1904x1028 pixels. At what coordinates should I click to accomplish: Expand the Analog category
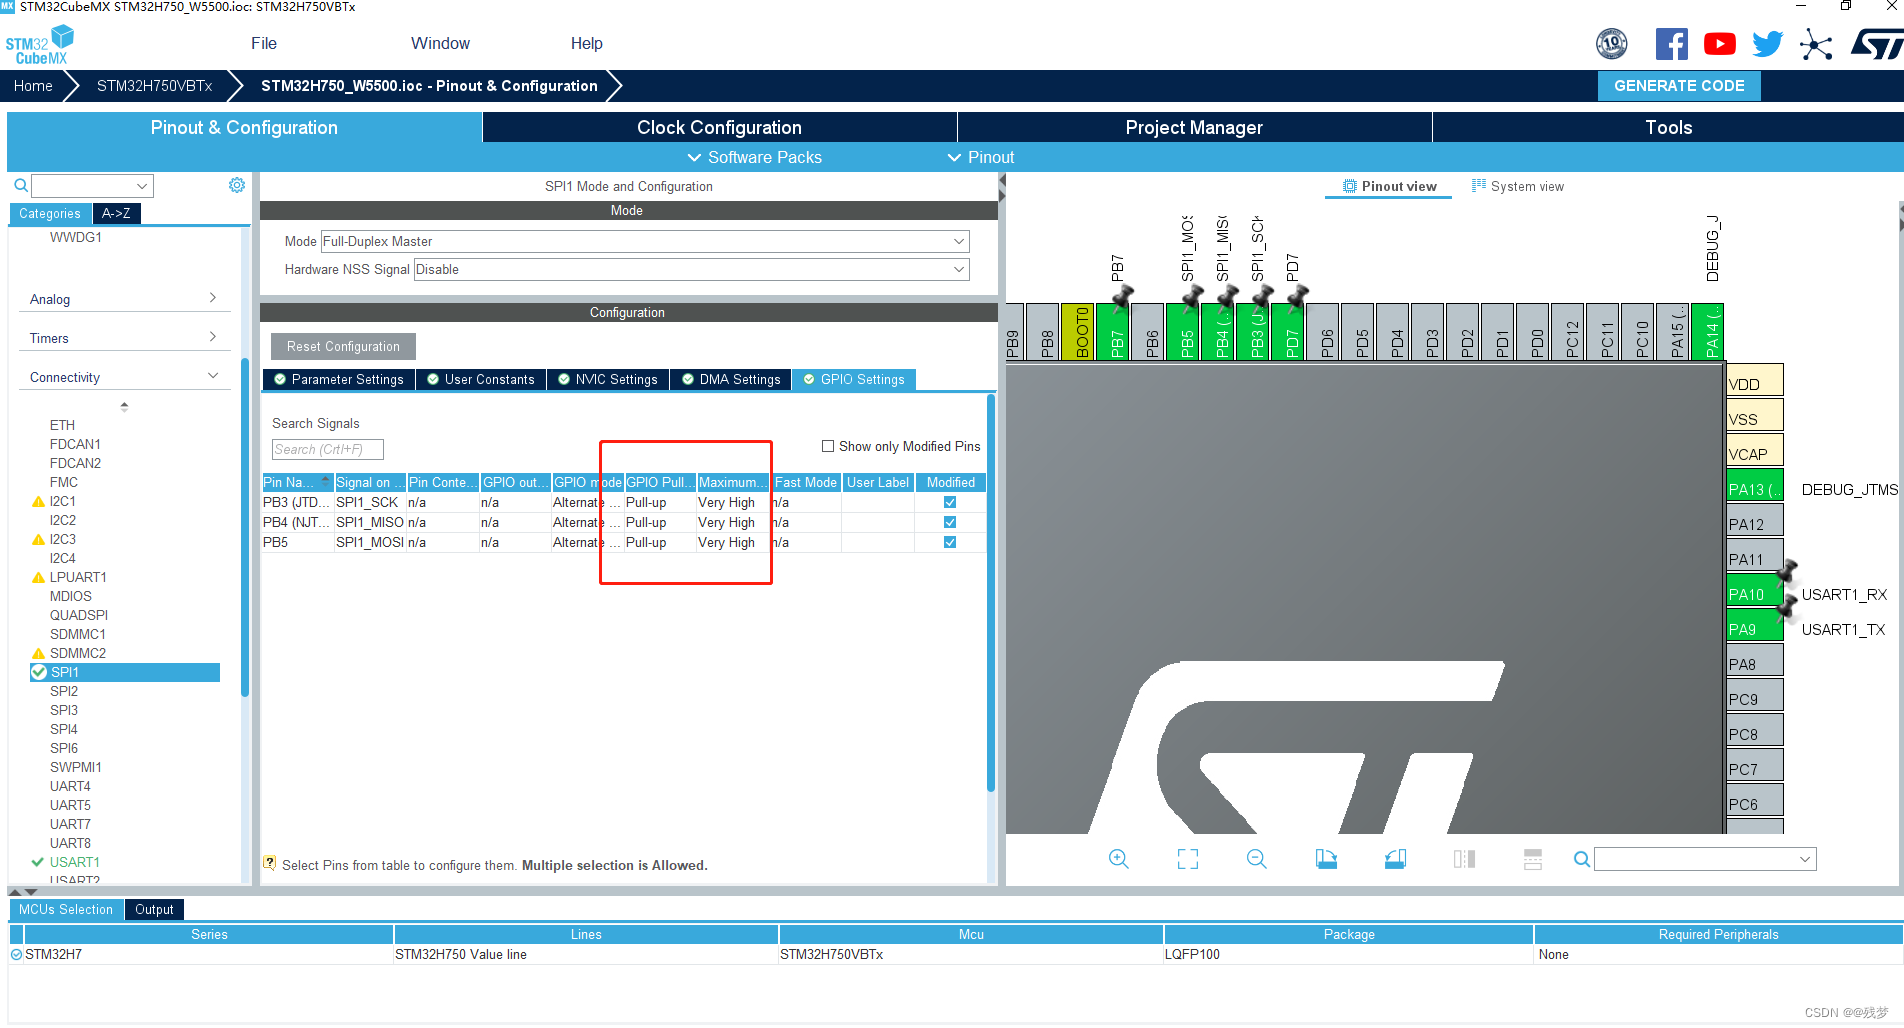coord(123,299)
